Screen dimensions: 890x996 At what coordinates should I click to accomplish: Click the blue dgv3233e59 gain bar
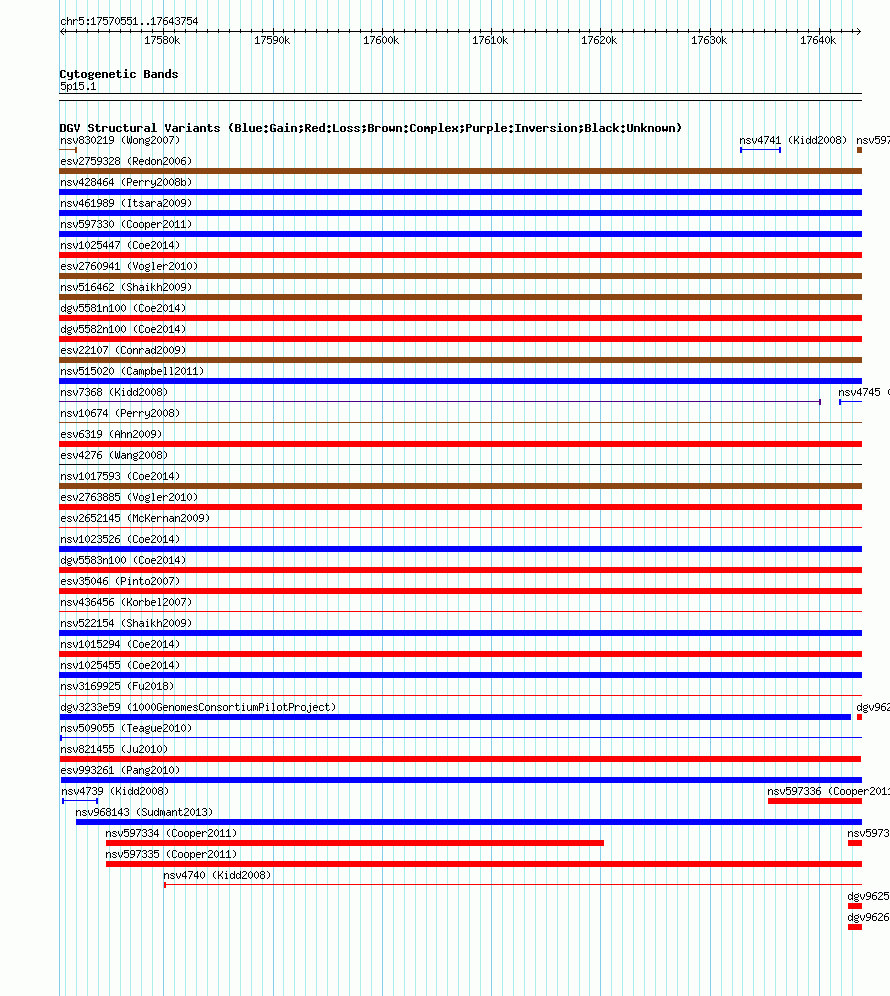click(x=455, y=717)
